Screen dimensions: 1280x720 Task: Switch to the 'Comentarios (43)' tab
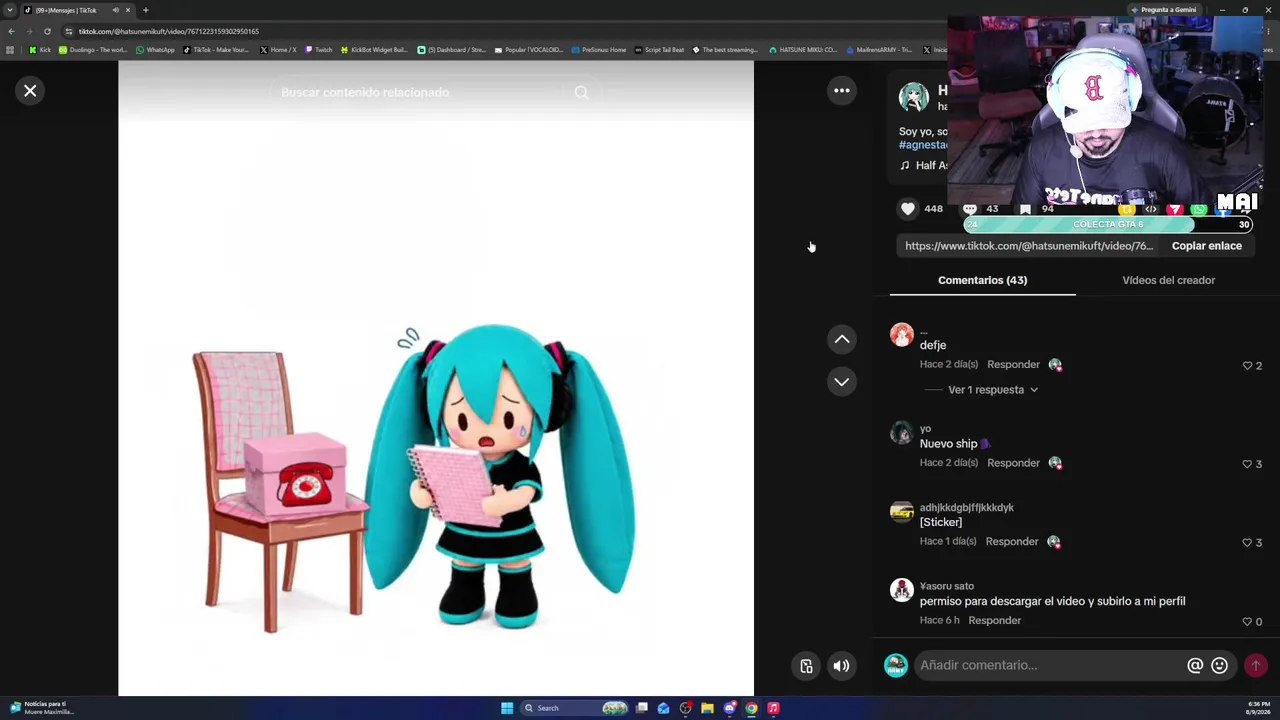tap(982, 281)
